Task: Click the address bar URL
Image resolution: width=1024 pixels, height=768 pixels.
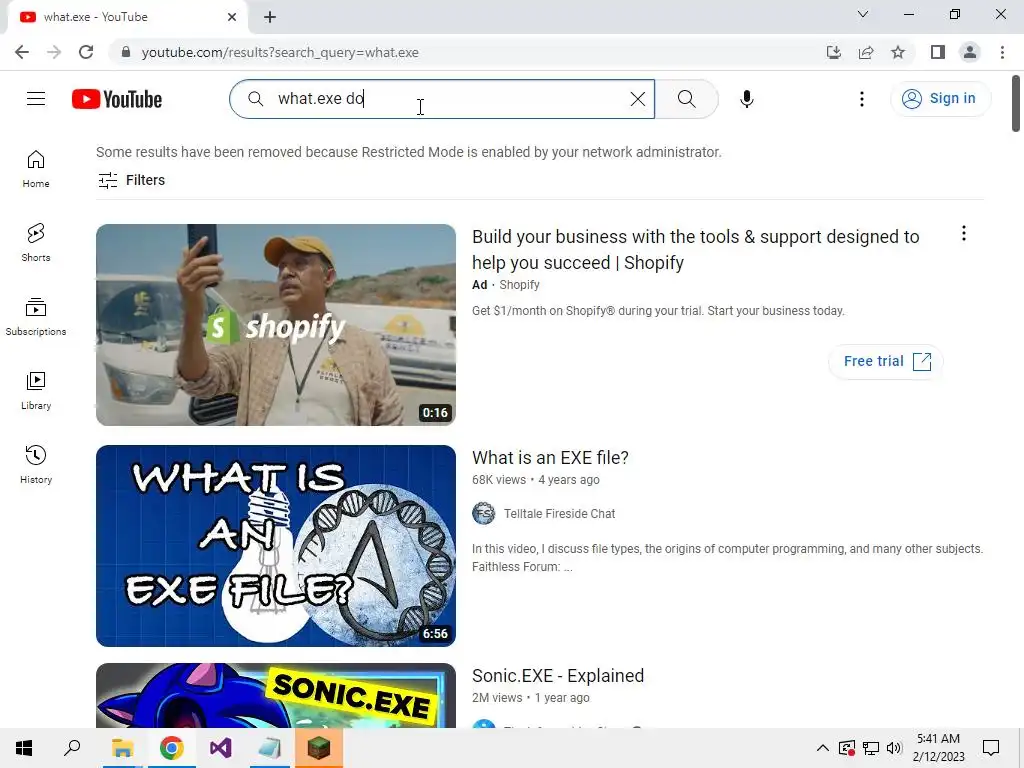Action: [x=280, y=52]
